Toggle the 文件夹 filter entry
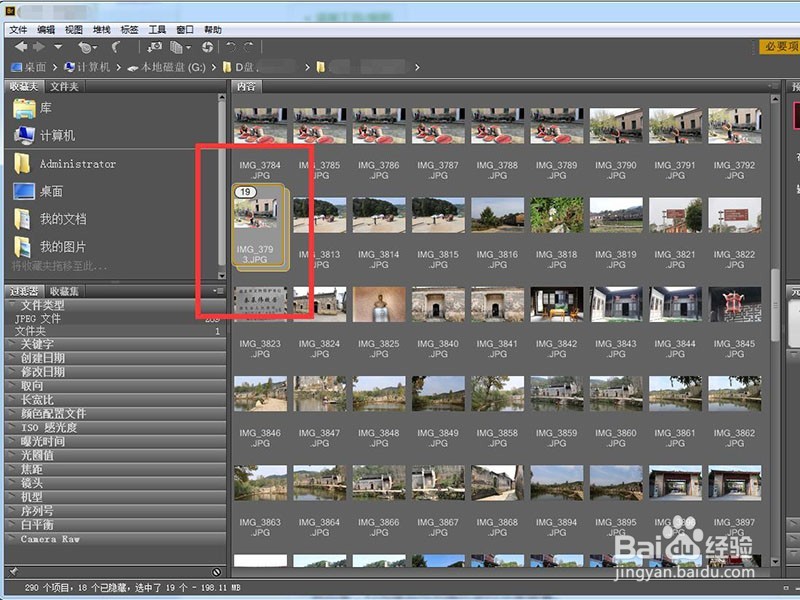This screenshot has height=600, width=800. [x=115, y=331]
